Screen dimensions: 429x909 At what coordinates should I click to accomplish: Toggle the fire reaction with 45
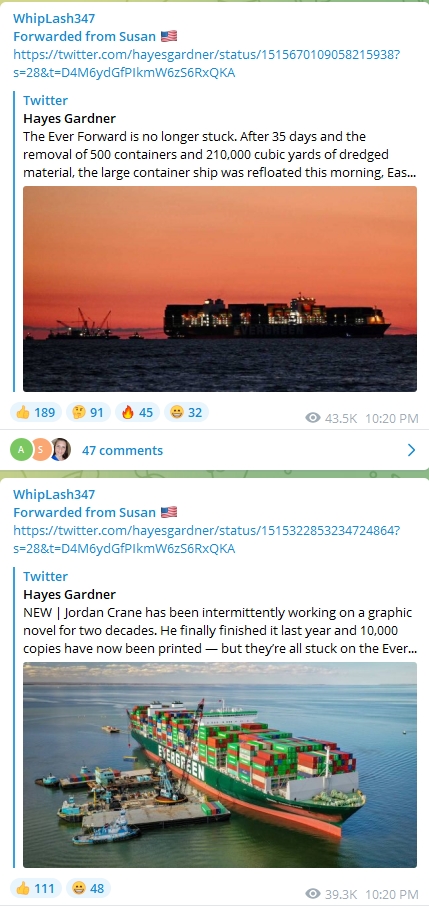point(137,412)
